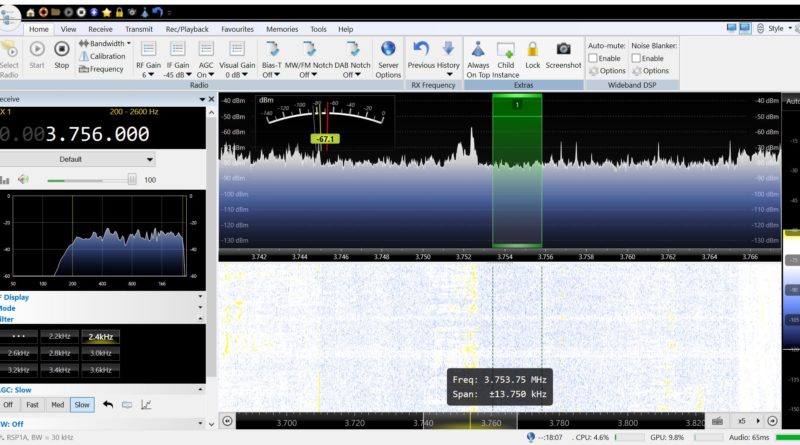Open the Bandwidth dropdown
The height and width of the screenshot is (445, 800).
coord(105,43)
